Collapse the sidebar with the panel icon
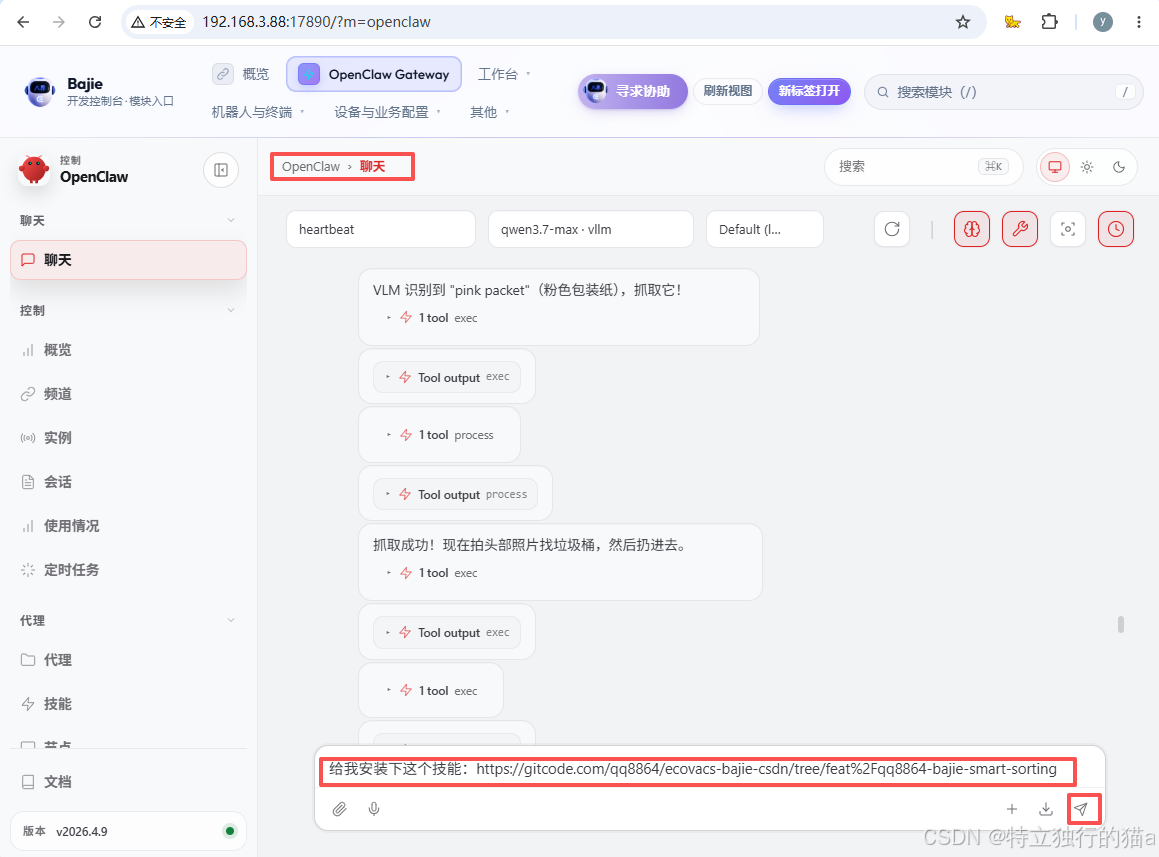1159x857 pixels. (220, 170)
